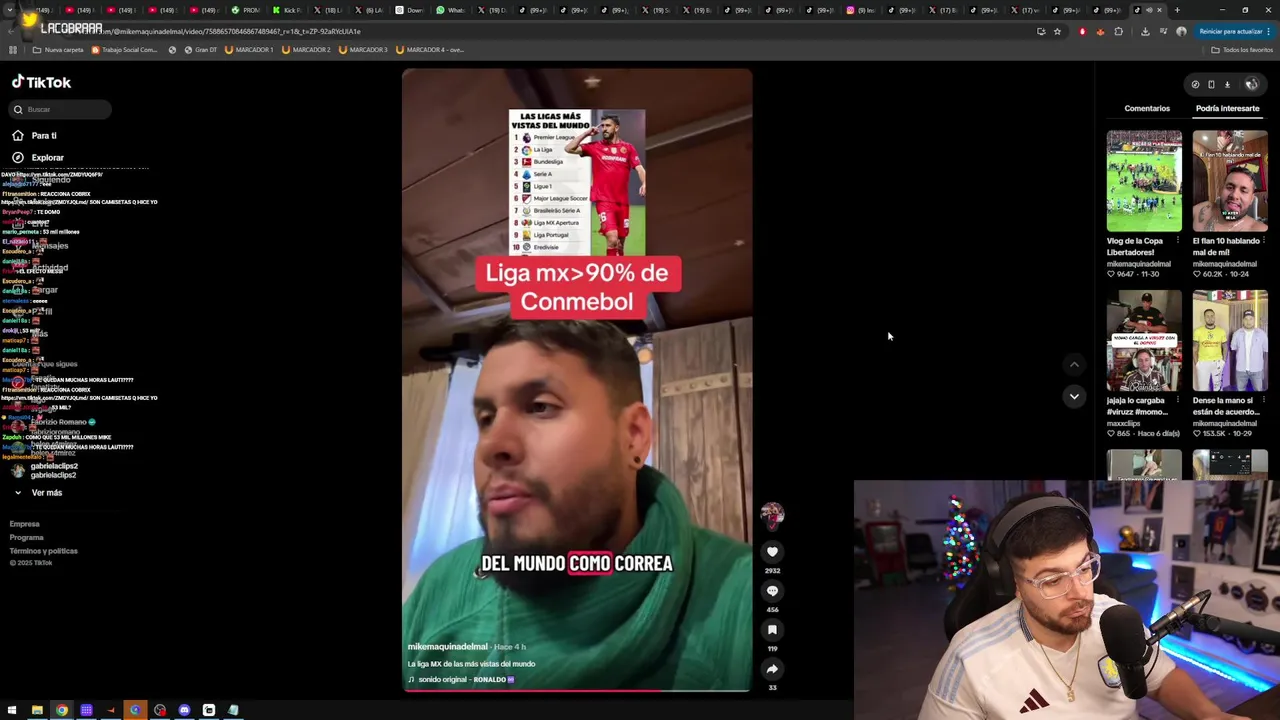
Task: Click the install app icon in address bar
Action: click(x=1041, y=31)
